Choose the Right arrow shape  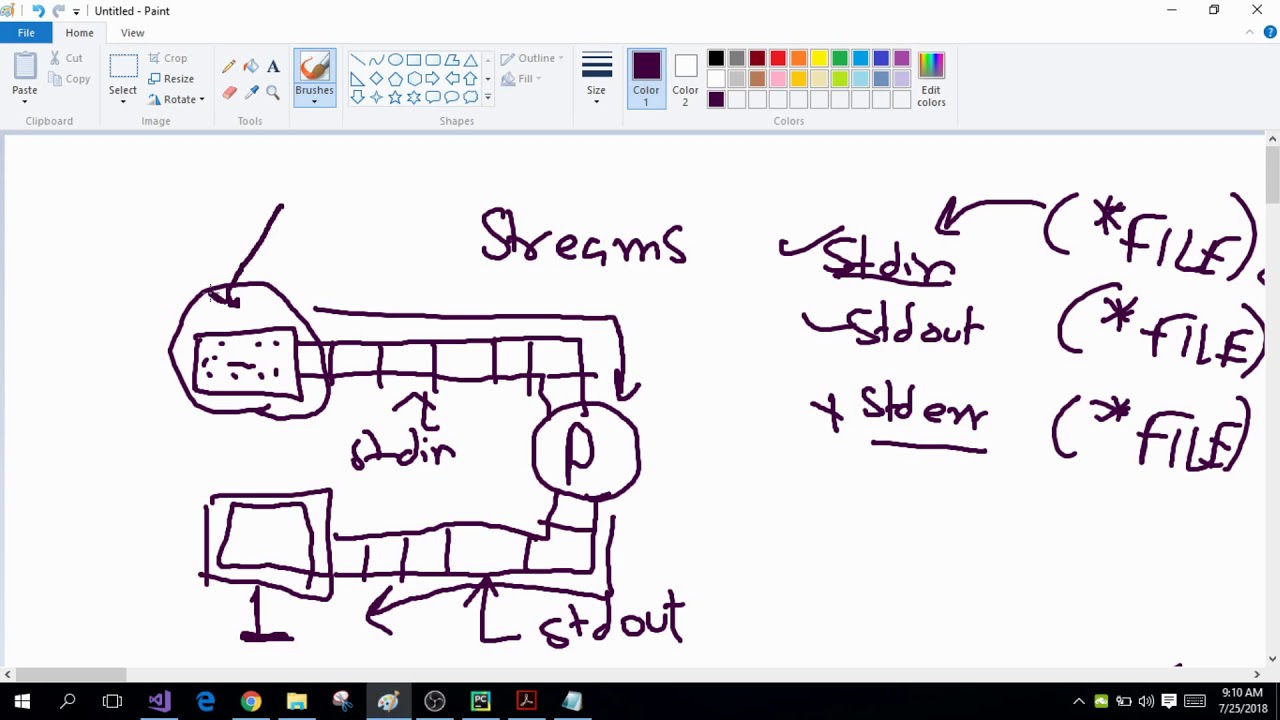tap(433, 78)
